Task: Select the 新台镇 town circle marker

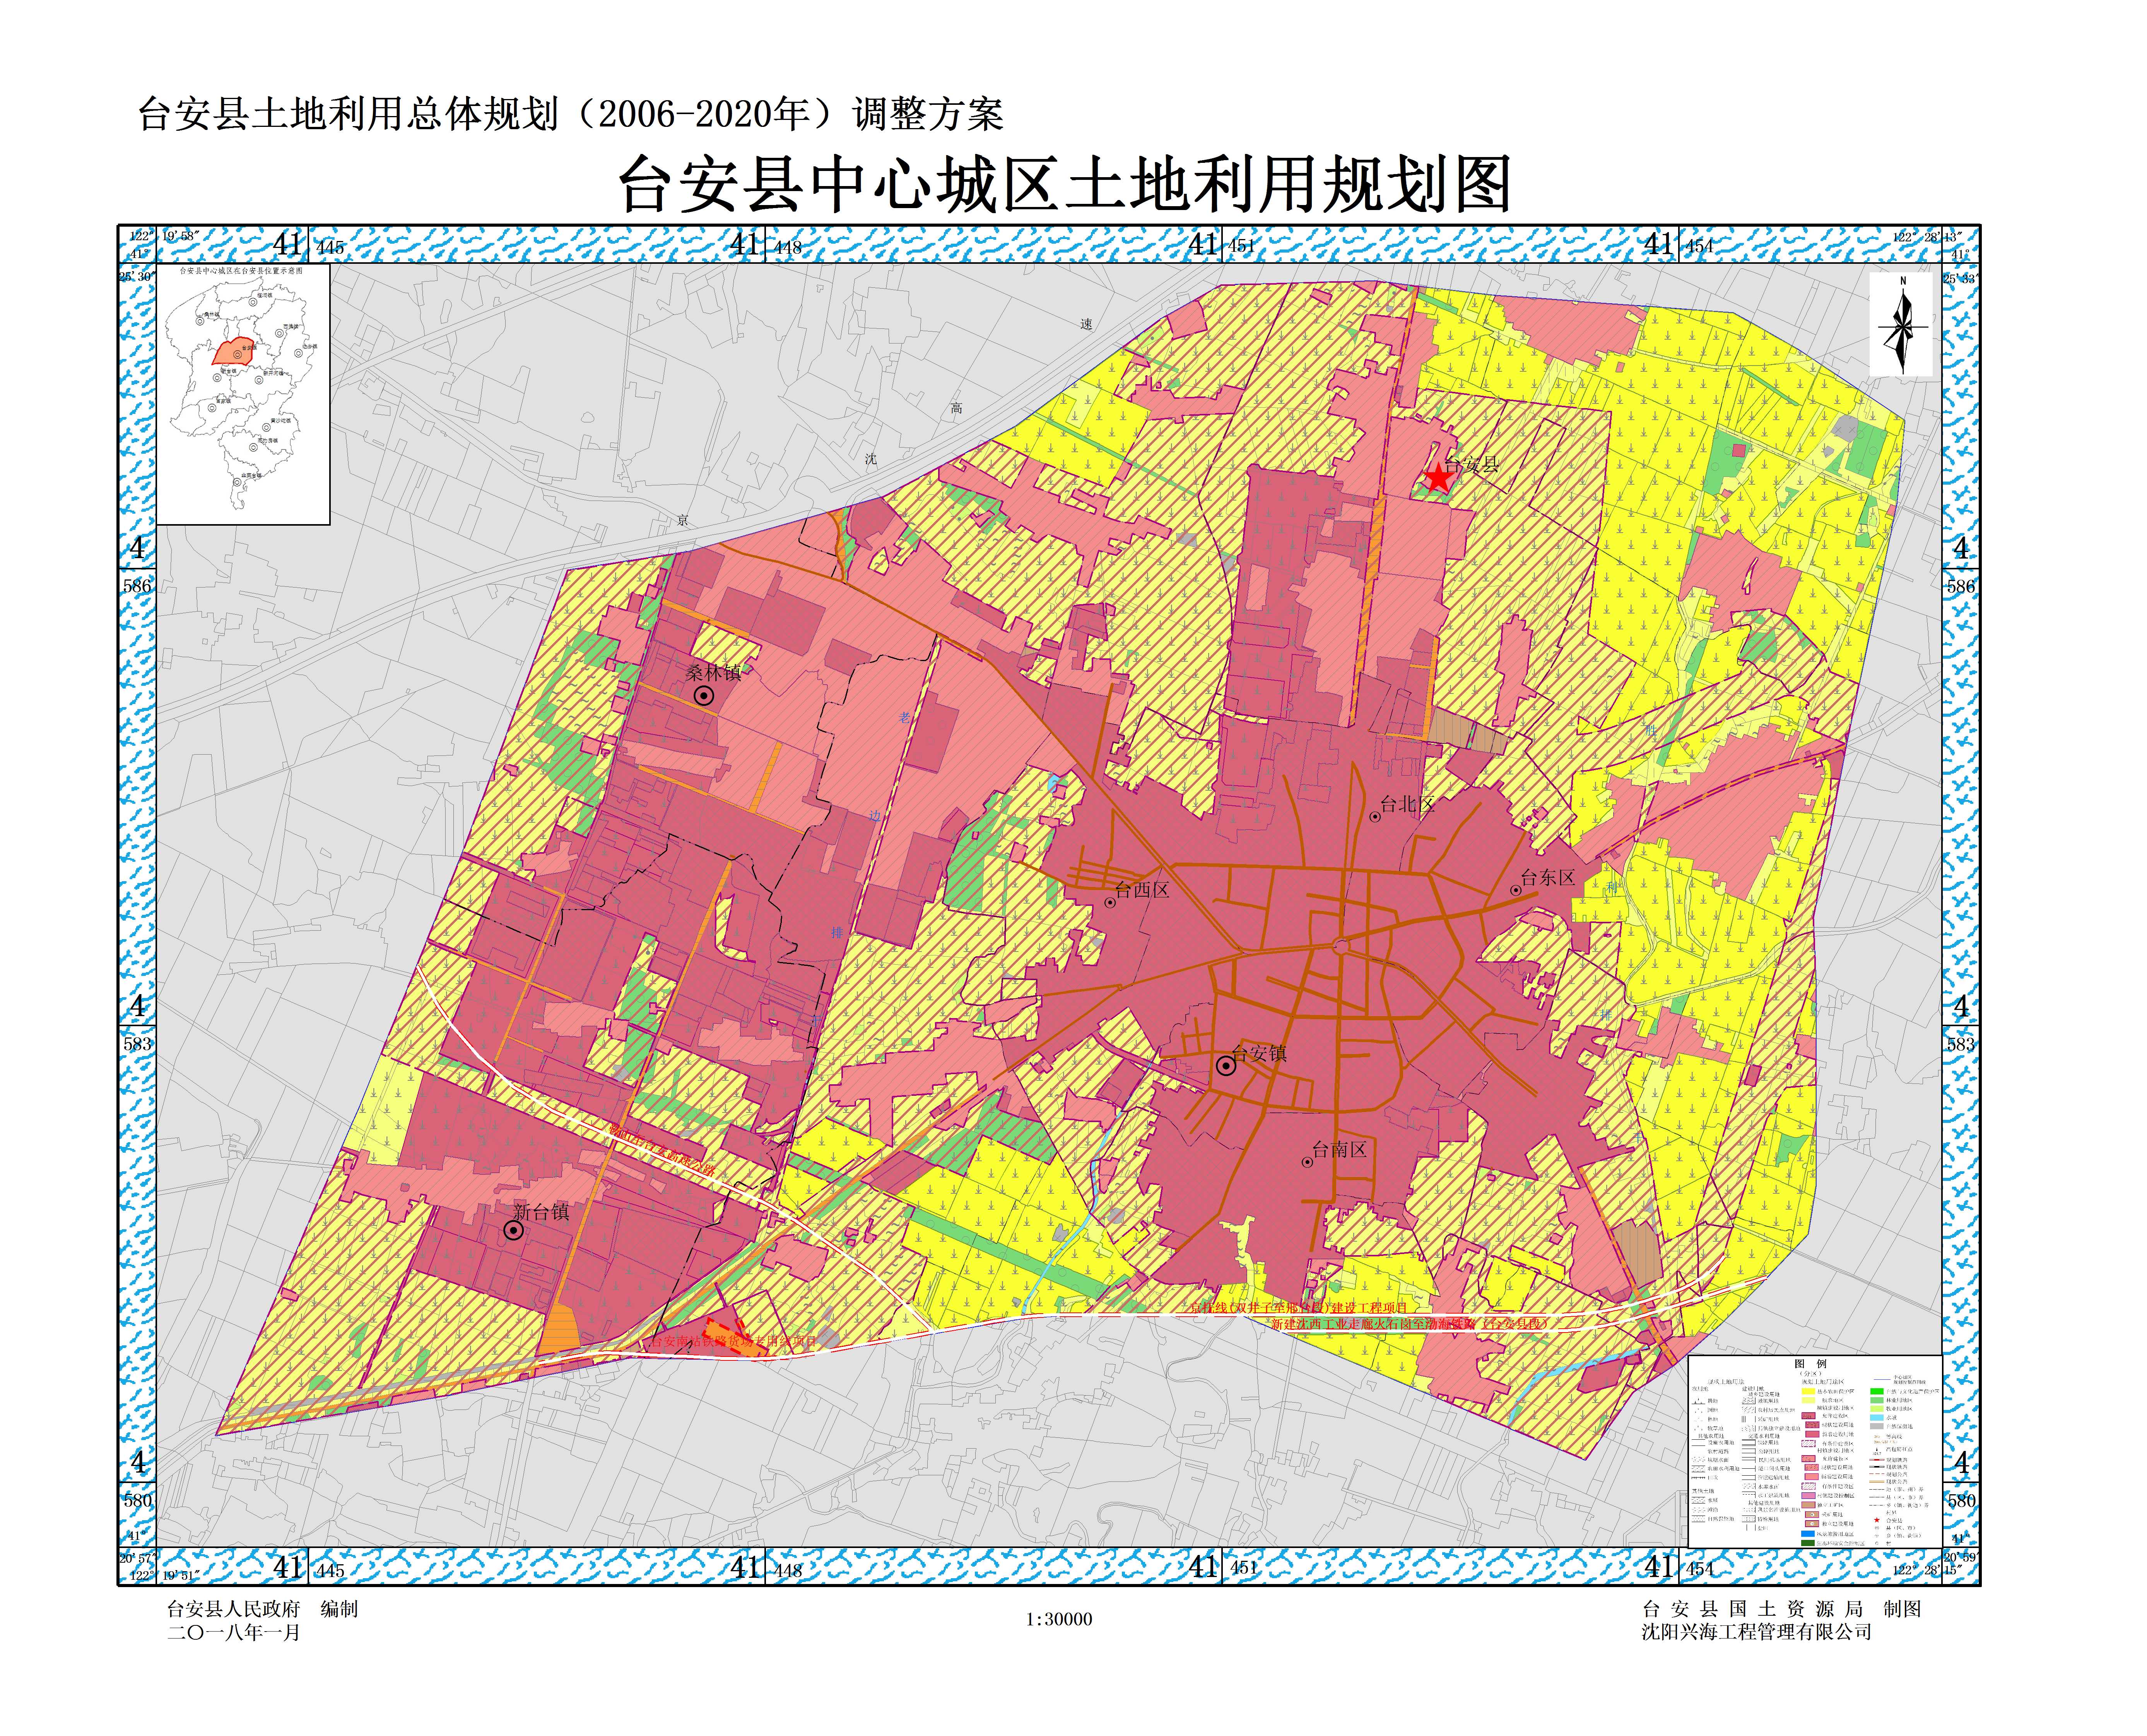Action: 513,1231
